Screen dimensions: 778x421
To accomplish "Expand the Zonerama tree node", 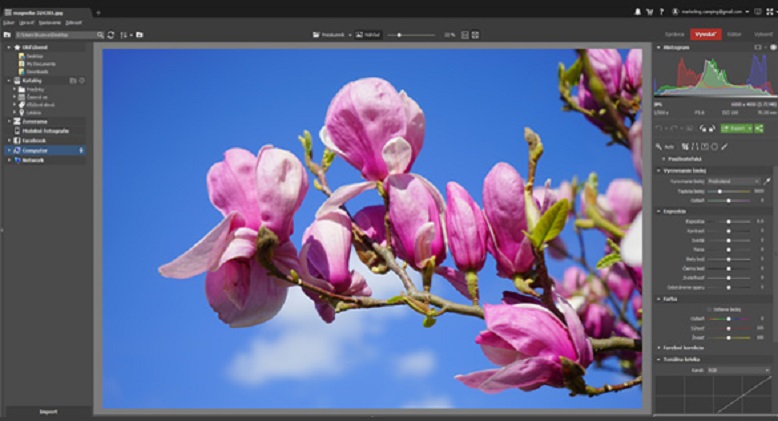I will (x=9, y=121).
